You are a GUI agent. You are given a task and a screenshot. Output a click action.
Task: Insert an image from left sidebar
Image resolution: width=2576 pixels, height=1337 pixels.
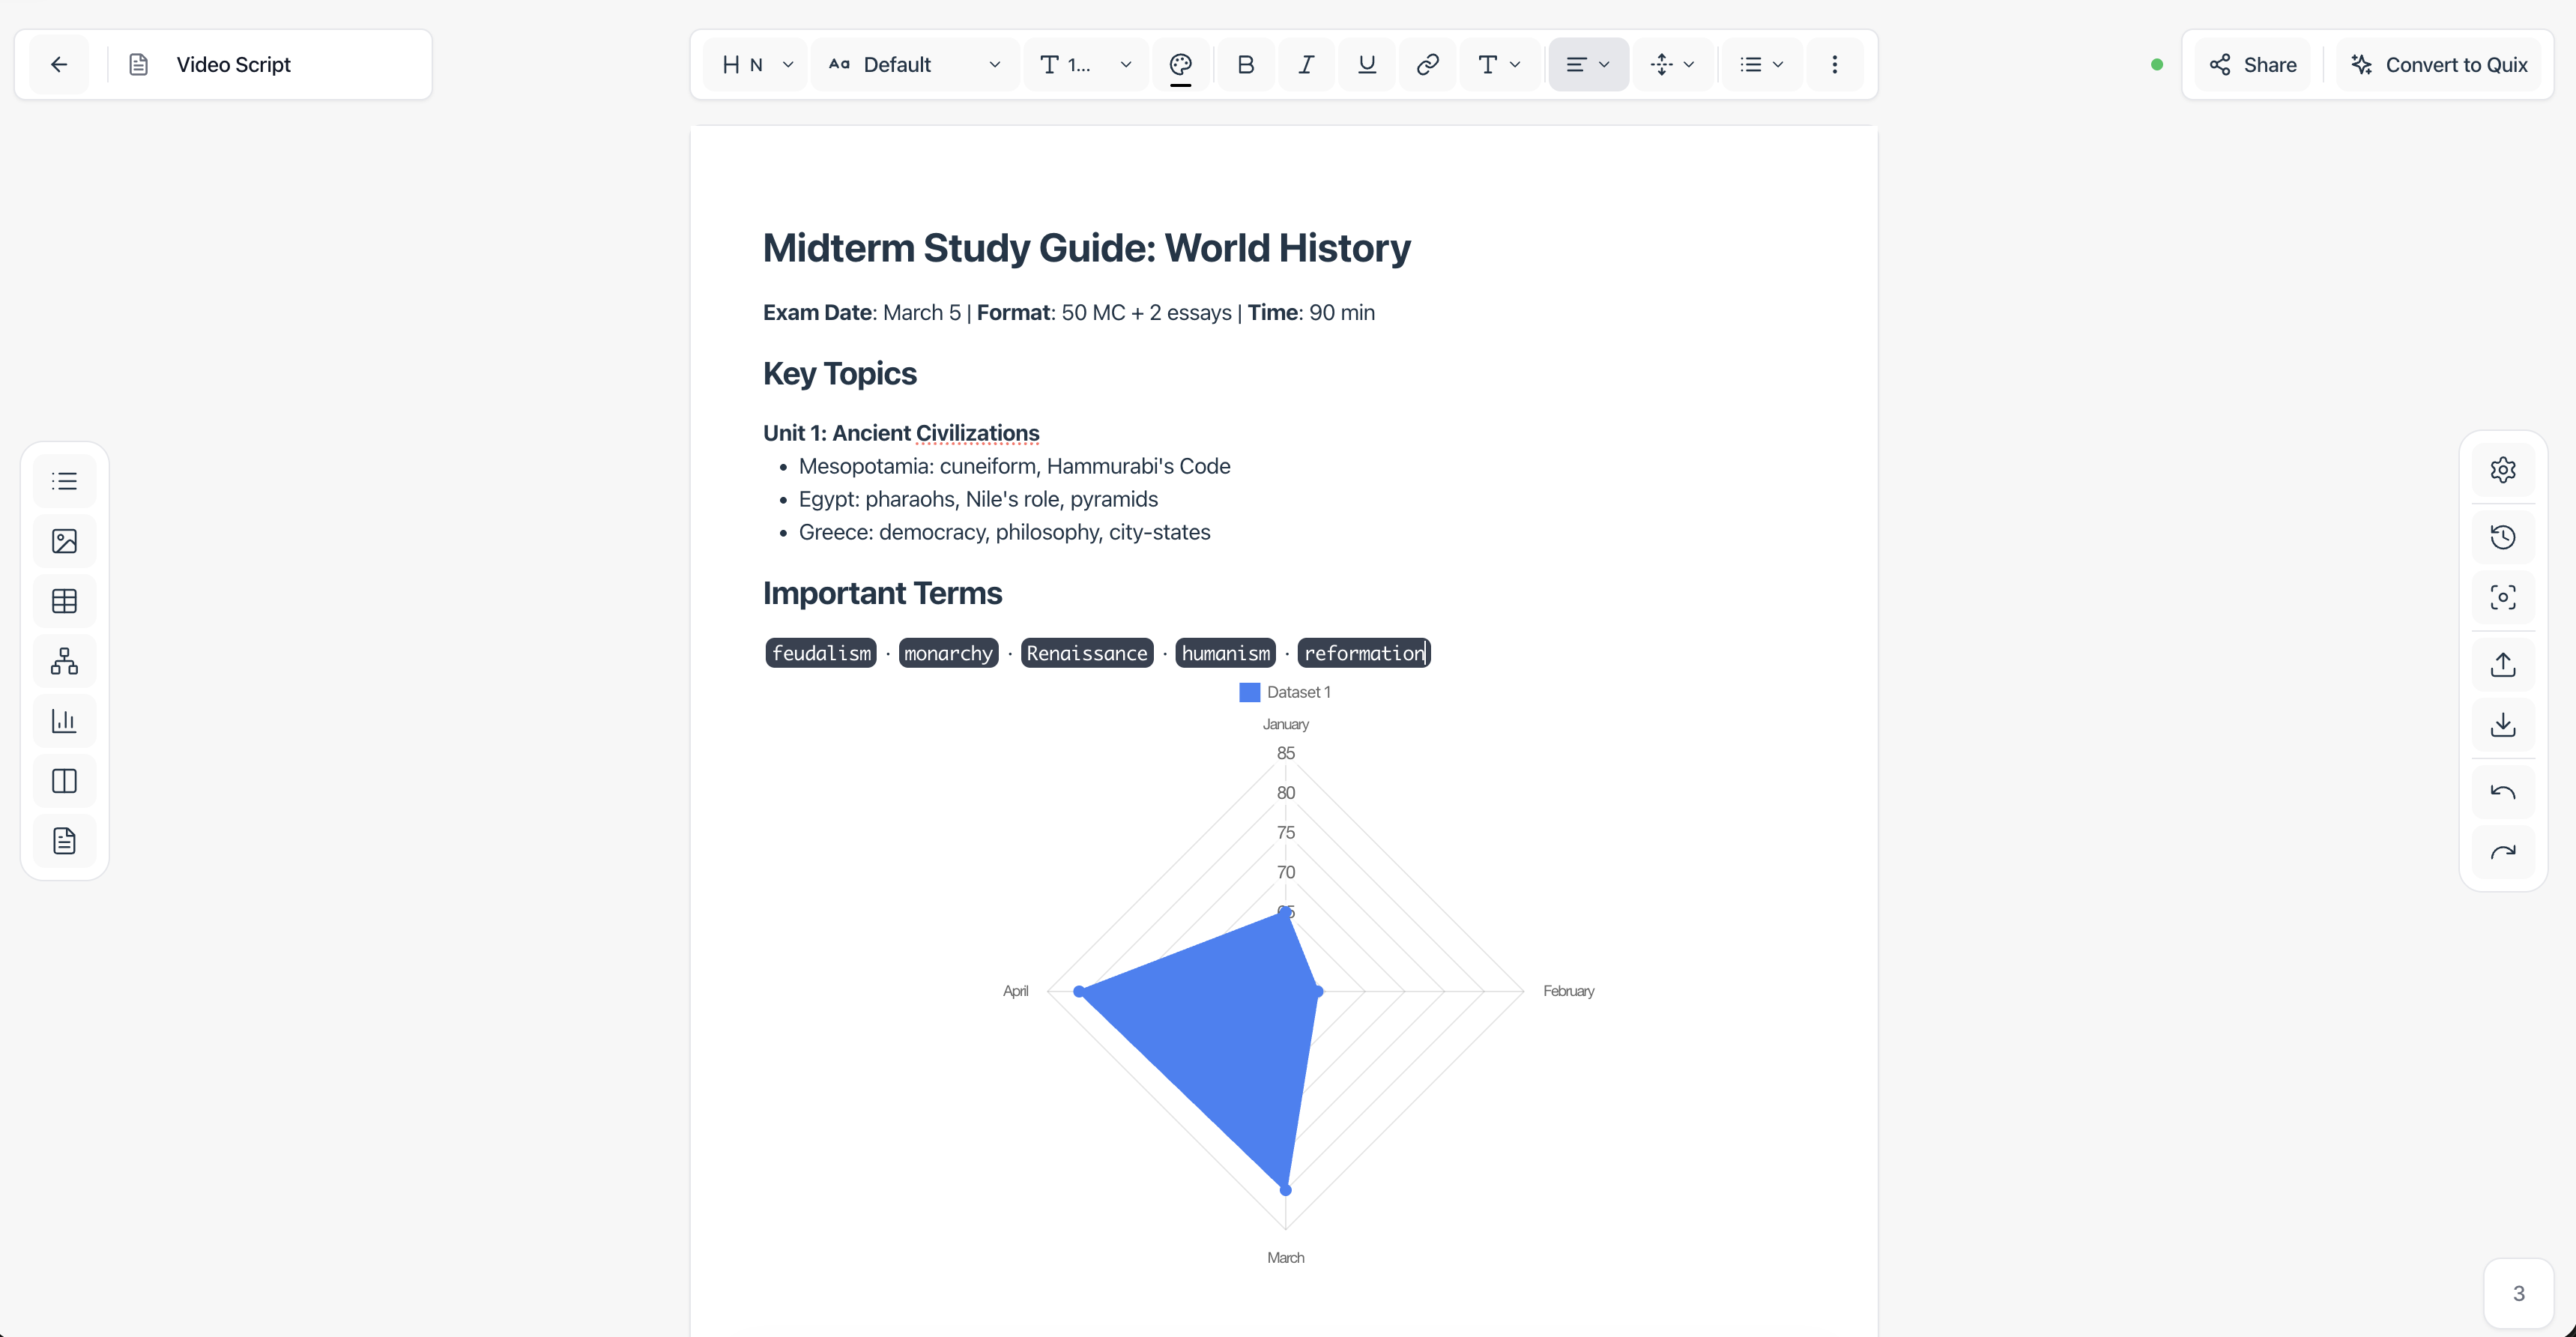coord(64,541)
